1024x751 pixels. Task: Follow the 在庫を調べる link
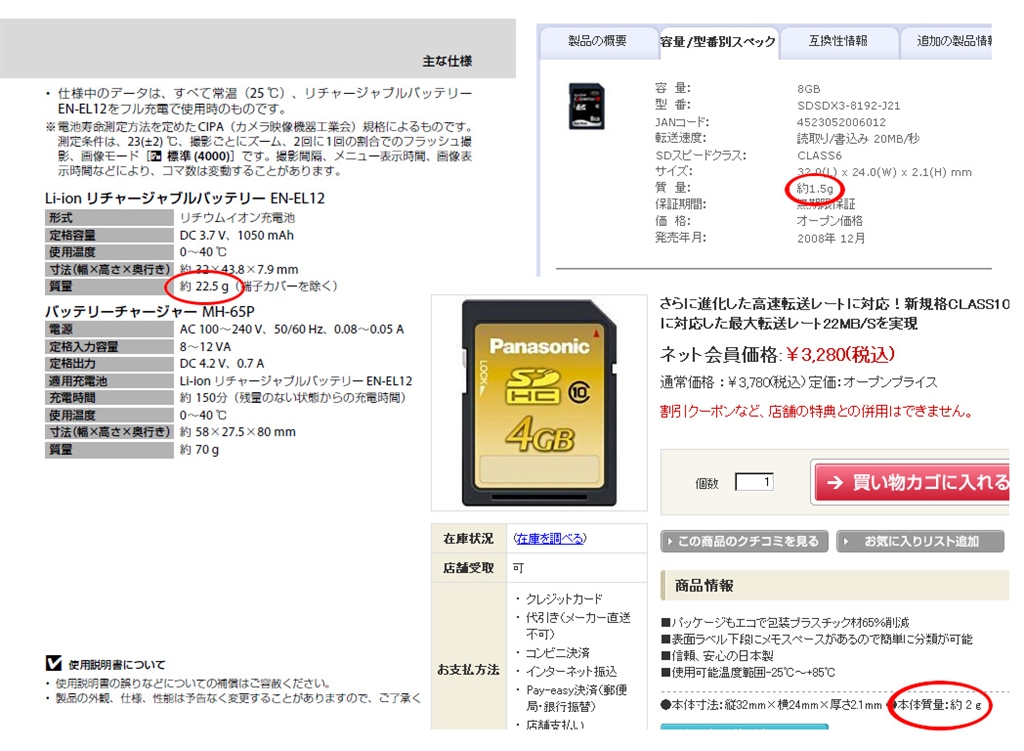tap(550, 539)
